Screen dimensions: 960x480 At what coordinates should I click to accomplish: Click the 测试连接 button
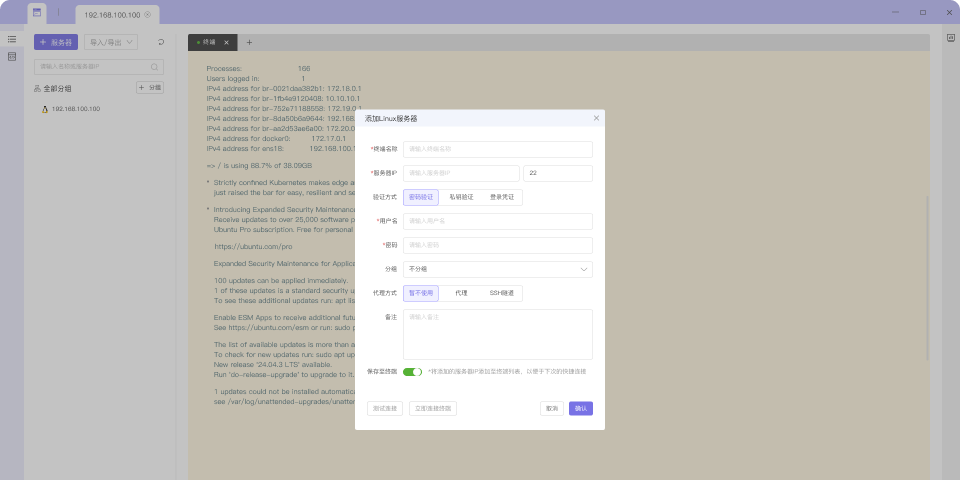pyautogui.click(x=385, y=408)
